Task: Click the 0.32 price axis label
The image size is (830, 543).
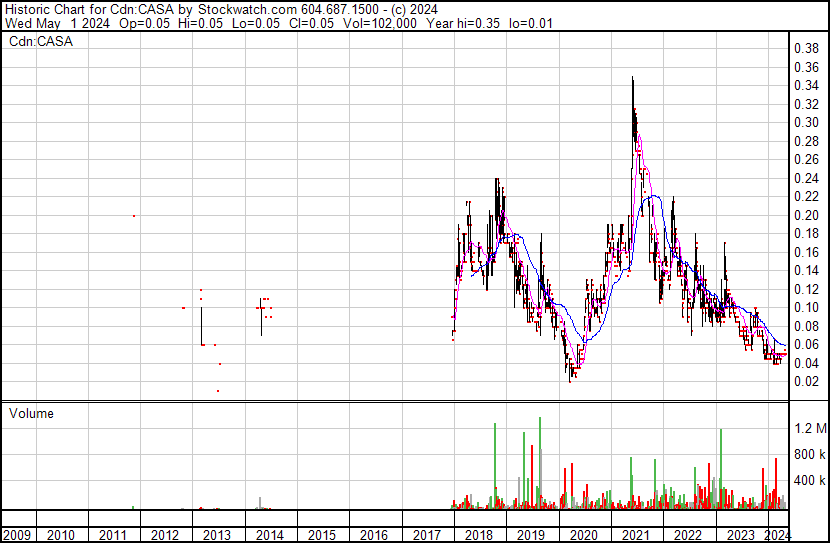Action: point(806,104)
